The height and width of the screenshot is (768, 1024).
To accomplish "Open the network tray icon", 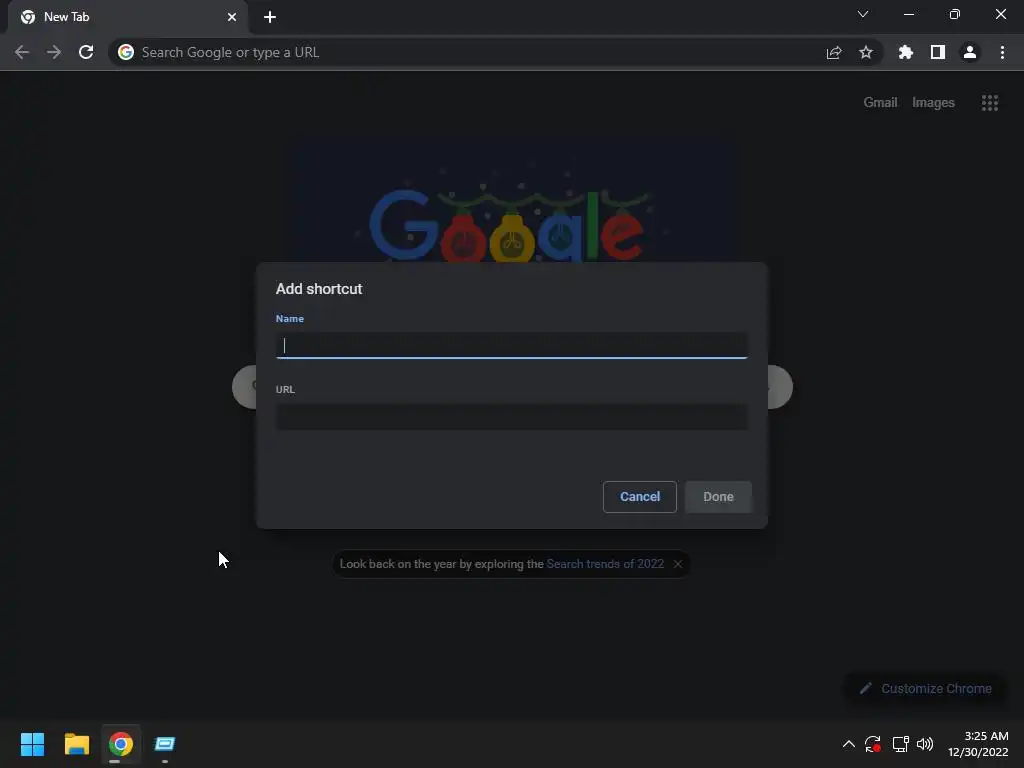I will click(x=901, y=744).
